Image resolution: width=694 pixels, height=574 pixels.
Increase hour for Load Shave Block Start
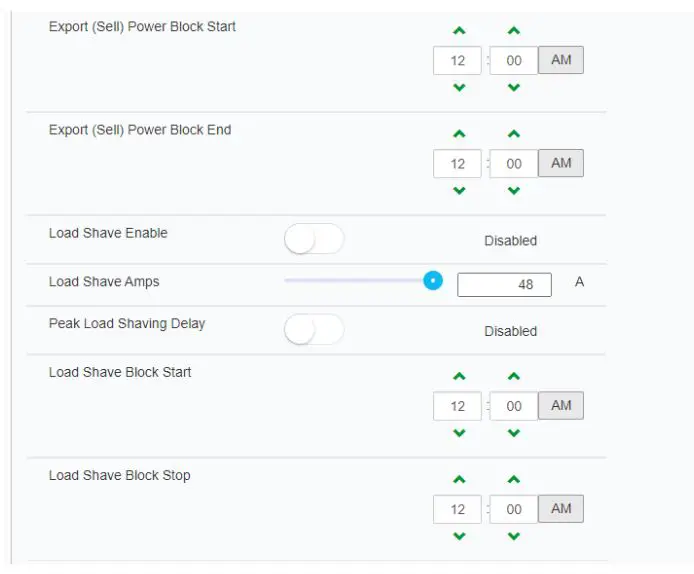coord(459,377)
